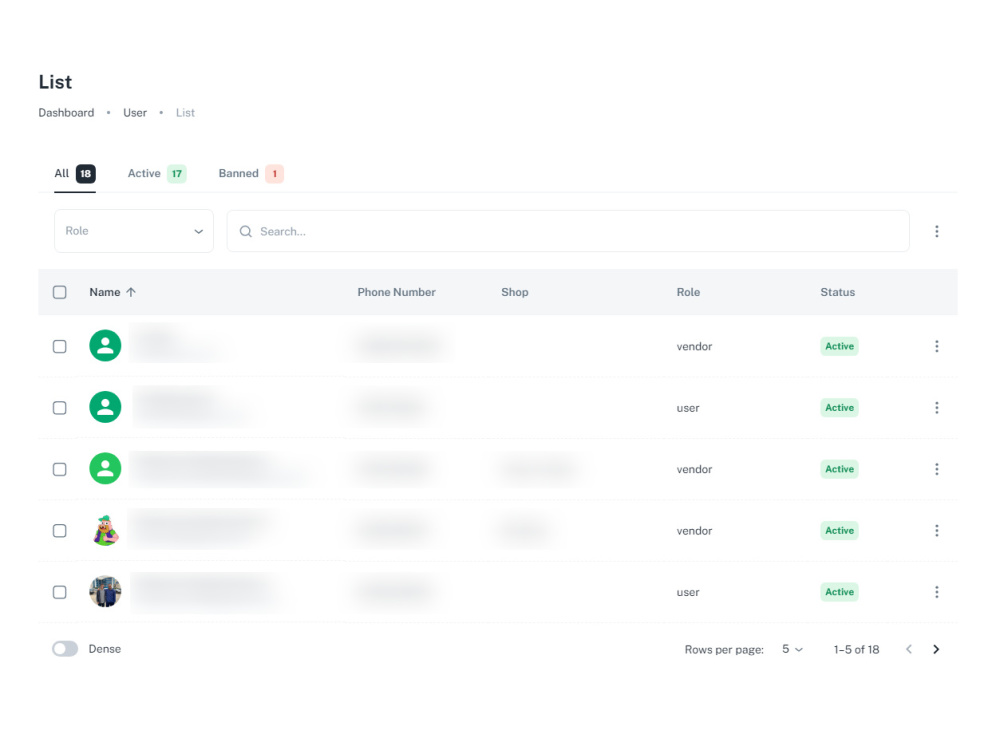Click 'vendor' role in cartoon avatar row
Image resolution: width=1000 pixels, height=750 pixels.
click(x=694, y=531)
